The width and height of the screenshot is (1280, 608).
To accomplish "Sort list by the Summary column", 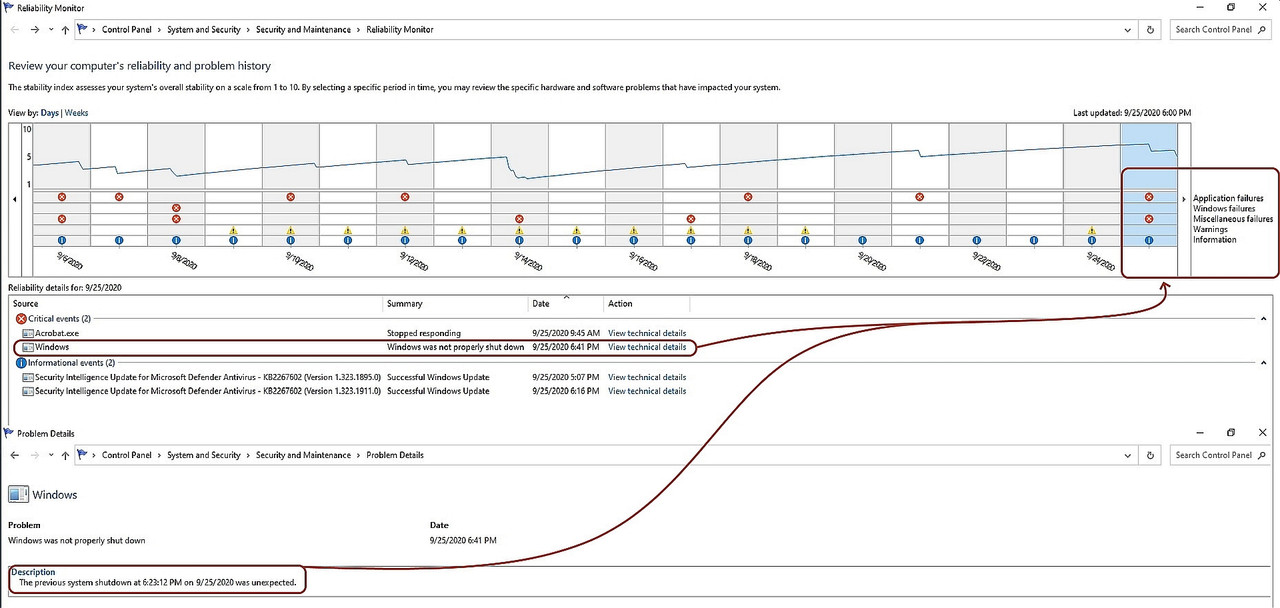I will [x=456, y=304].
